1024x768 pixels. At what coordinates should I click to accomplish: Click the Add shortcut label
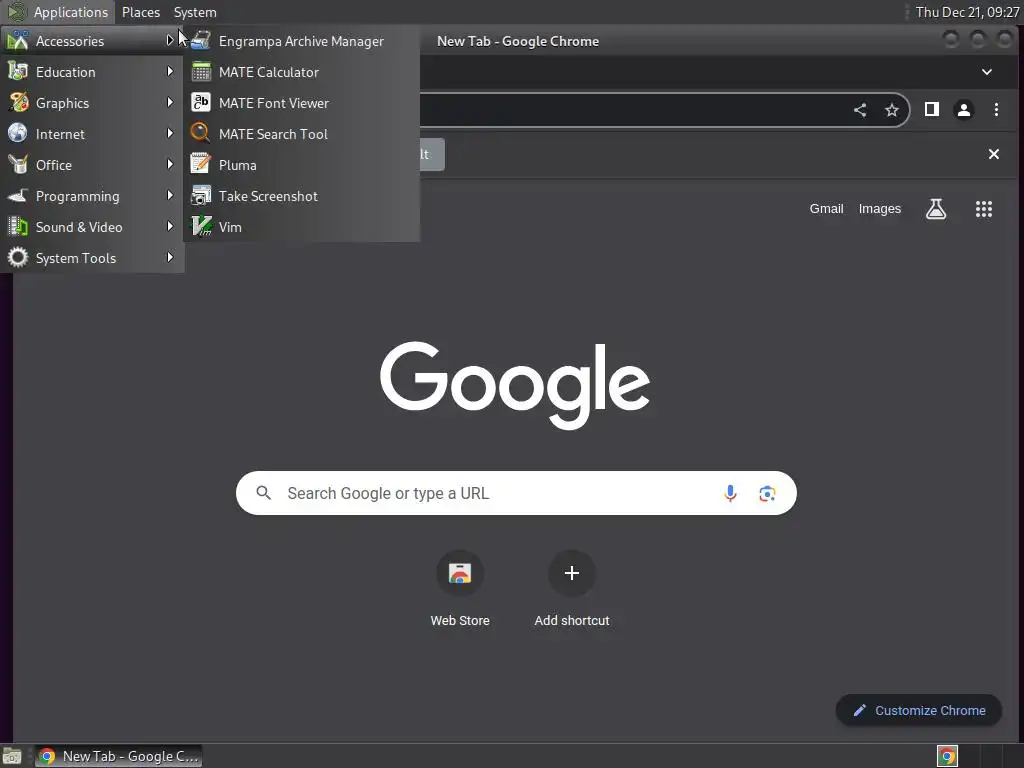pyautogui.click(x=571, y=620)
